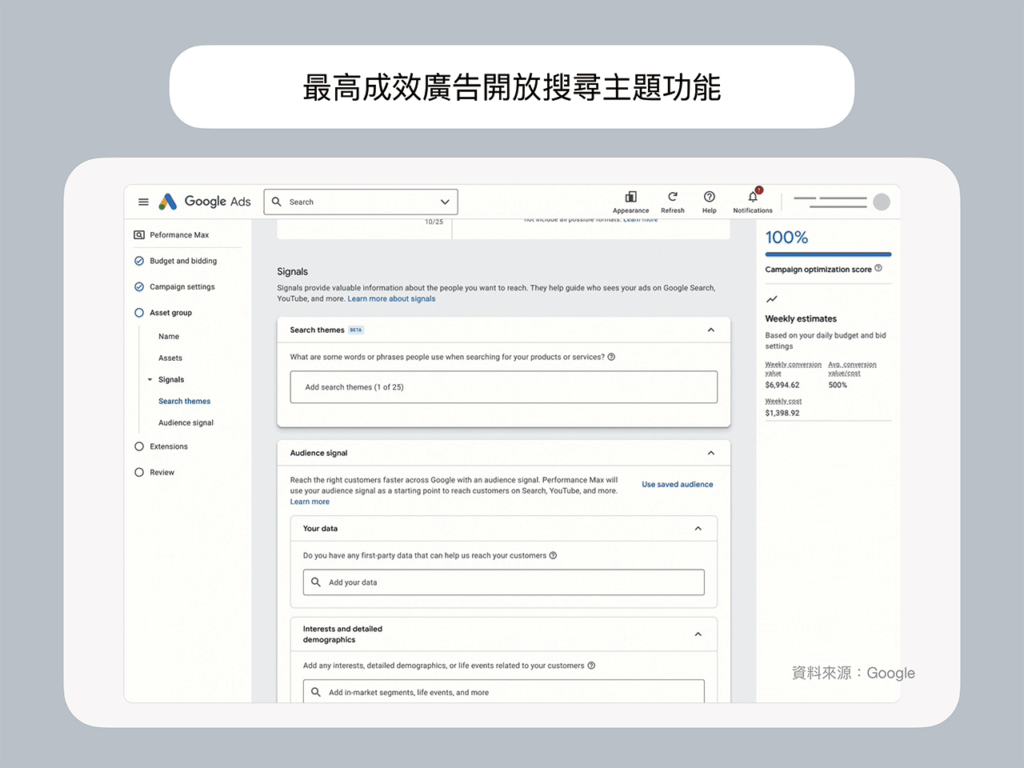1024x768 pixels.
Task: Select Performance Max in sidebar
Action: [x=179, y=235]
